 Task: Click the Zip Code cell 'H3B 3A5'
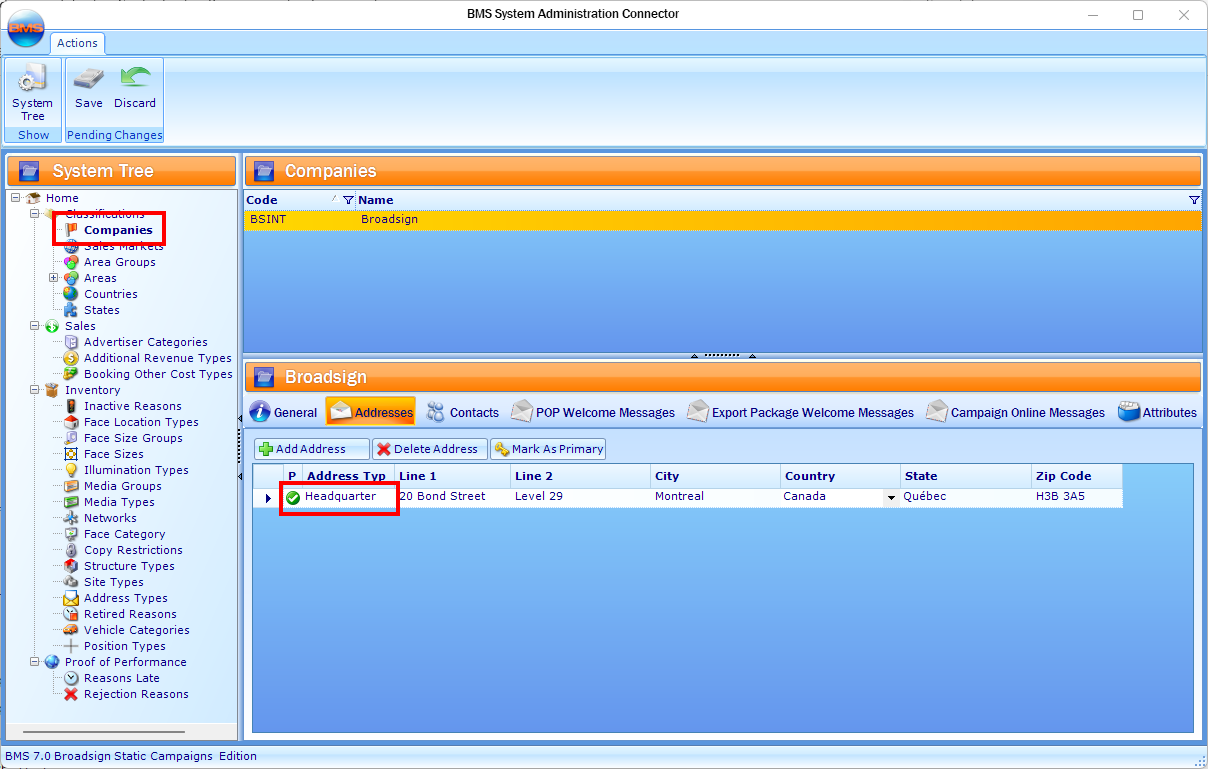coord(1076,497)
